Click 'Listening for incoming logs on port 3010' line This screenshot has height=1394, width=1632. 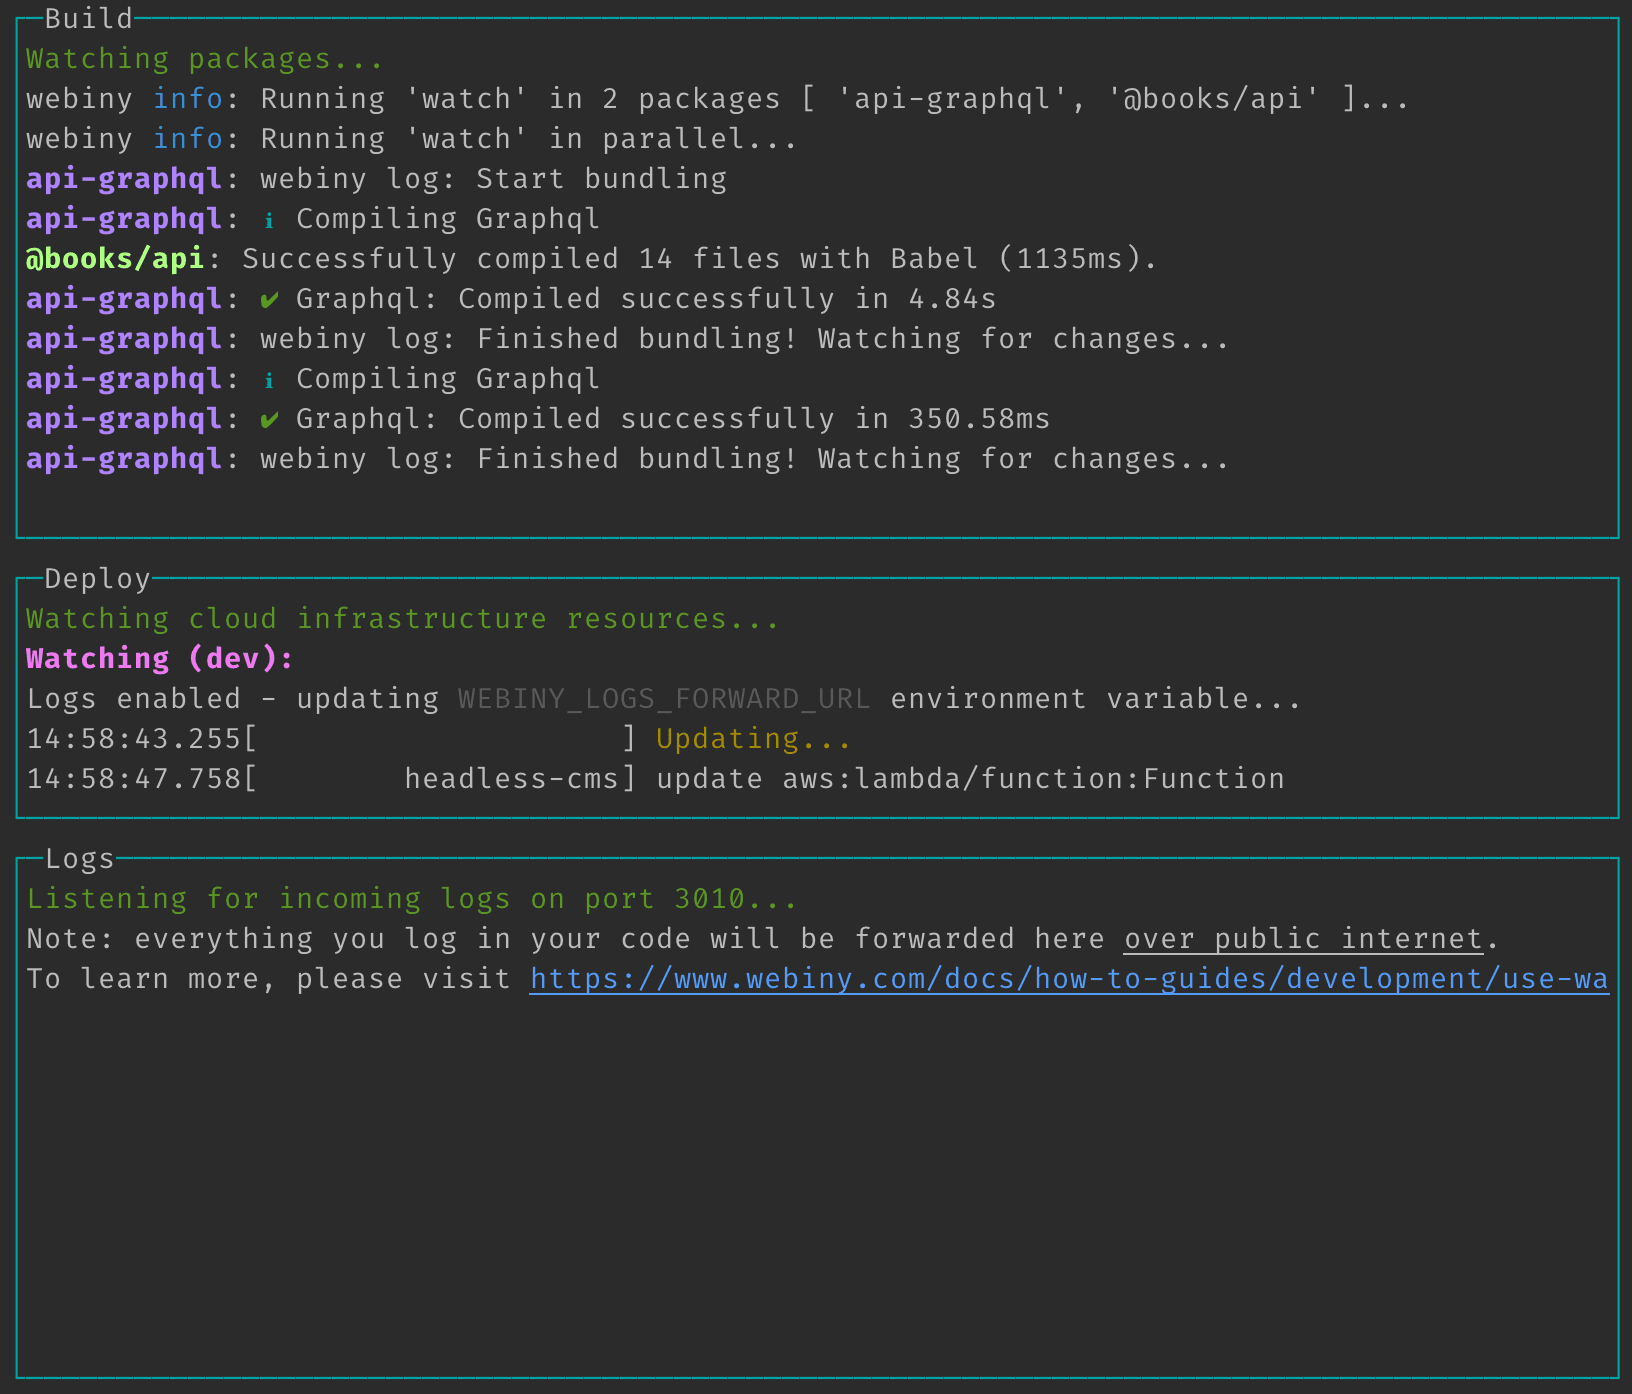[x=411, y=899]
